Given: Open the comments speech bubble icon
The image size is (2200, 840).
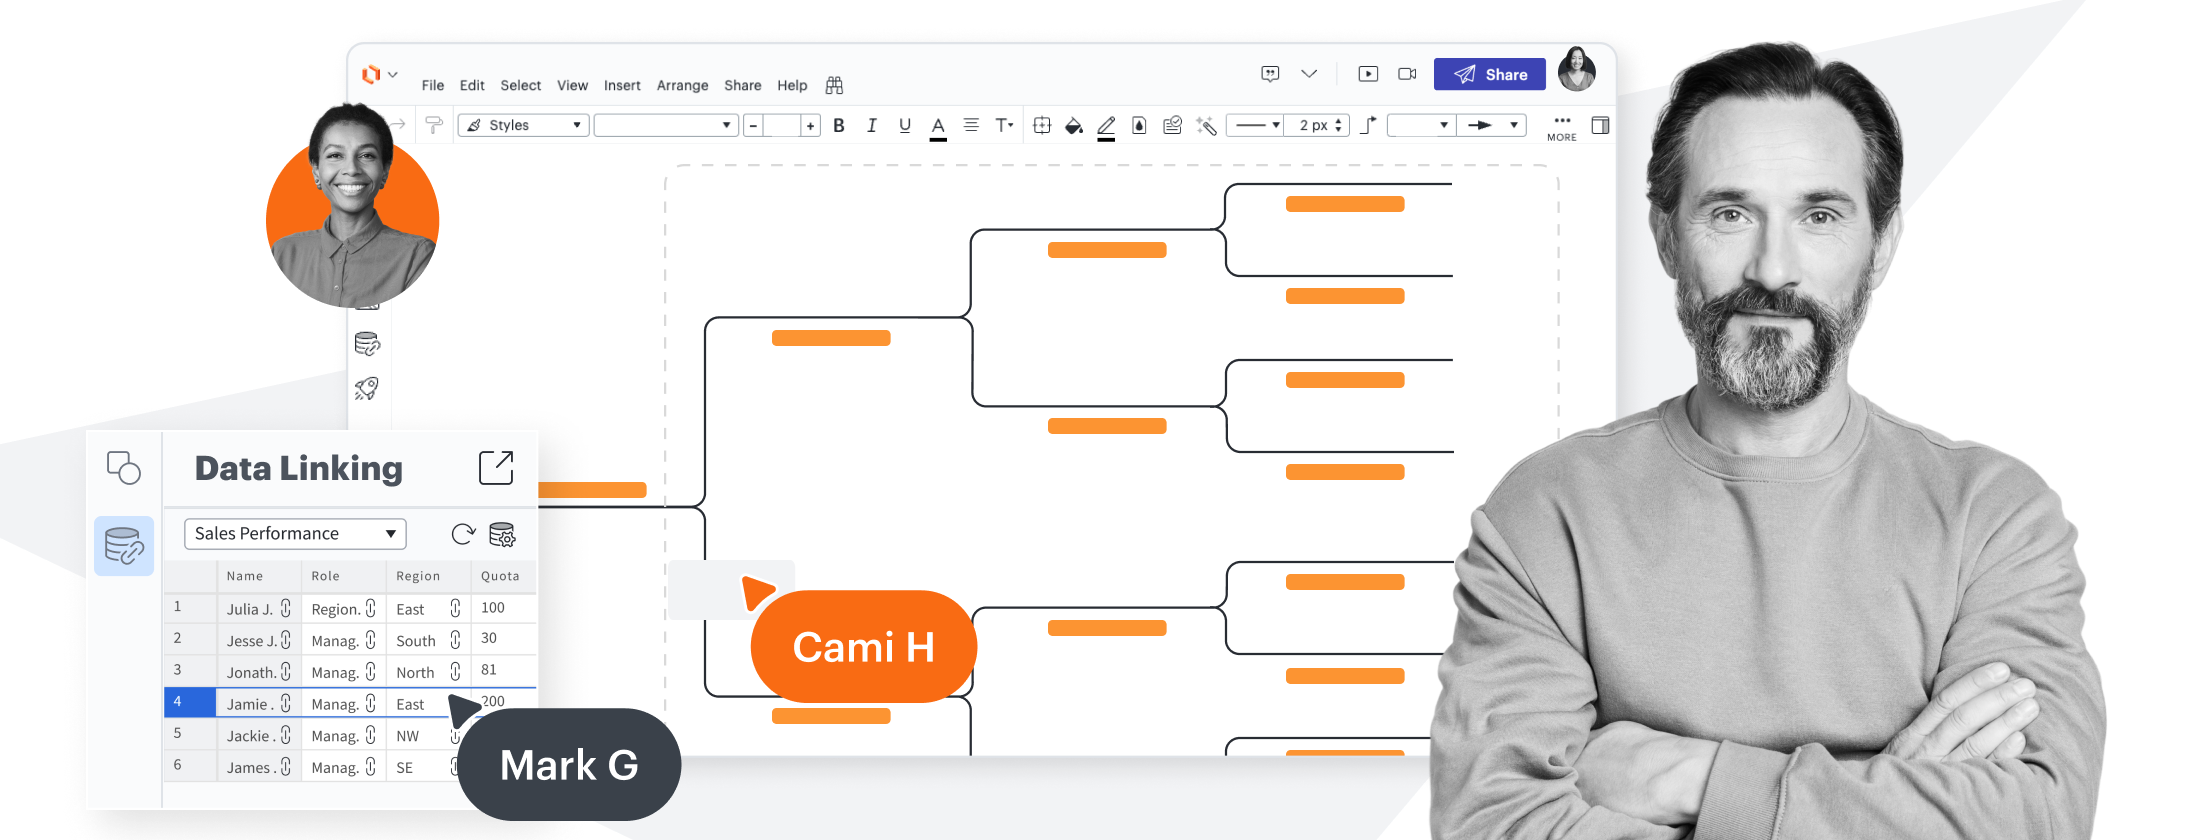Looking at the screenshot, I should (x=1270, y=74).
